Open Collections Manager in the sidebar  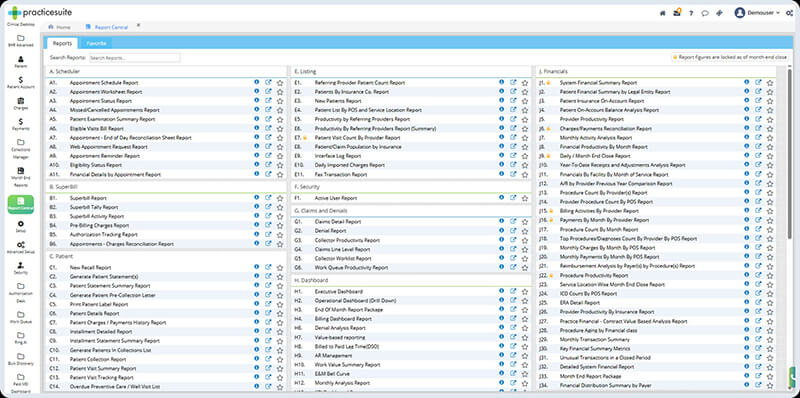pos(20,148)
